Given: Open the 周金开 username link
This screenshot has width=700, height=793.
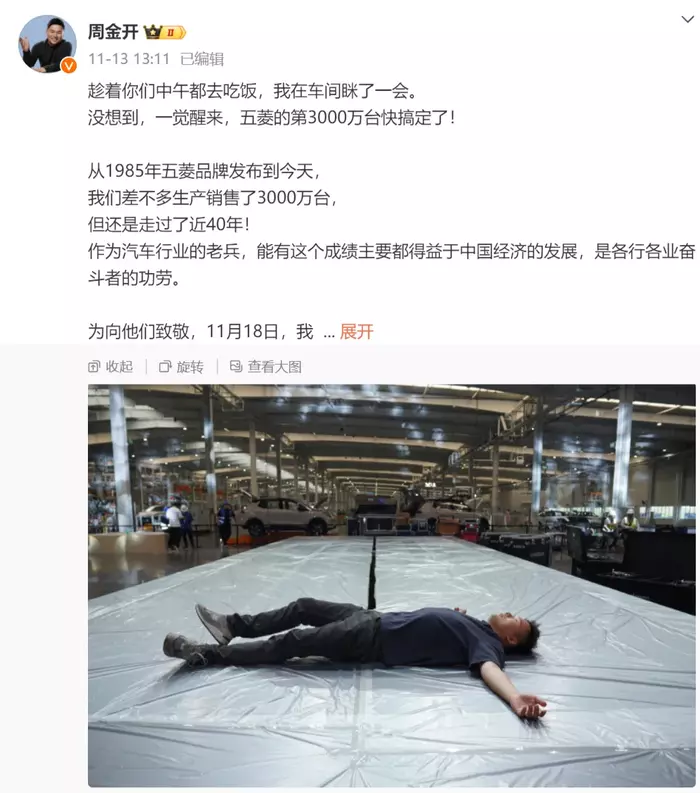Looking at the screenshot, I should (113, 32).
